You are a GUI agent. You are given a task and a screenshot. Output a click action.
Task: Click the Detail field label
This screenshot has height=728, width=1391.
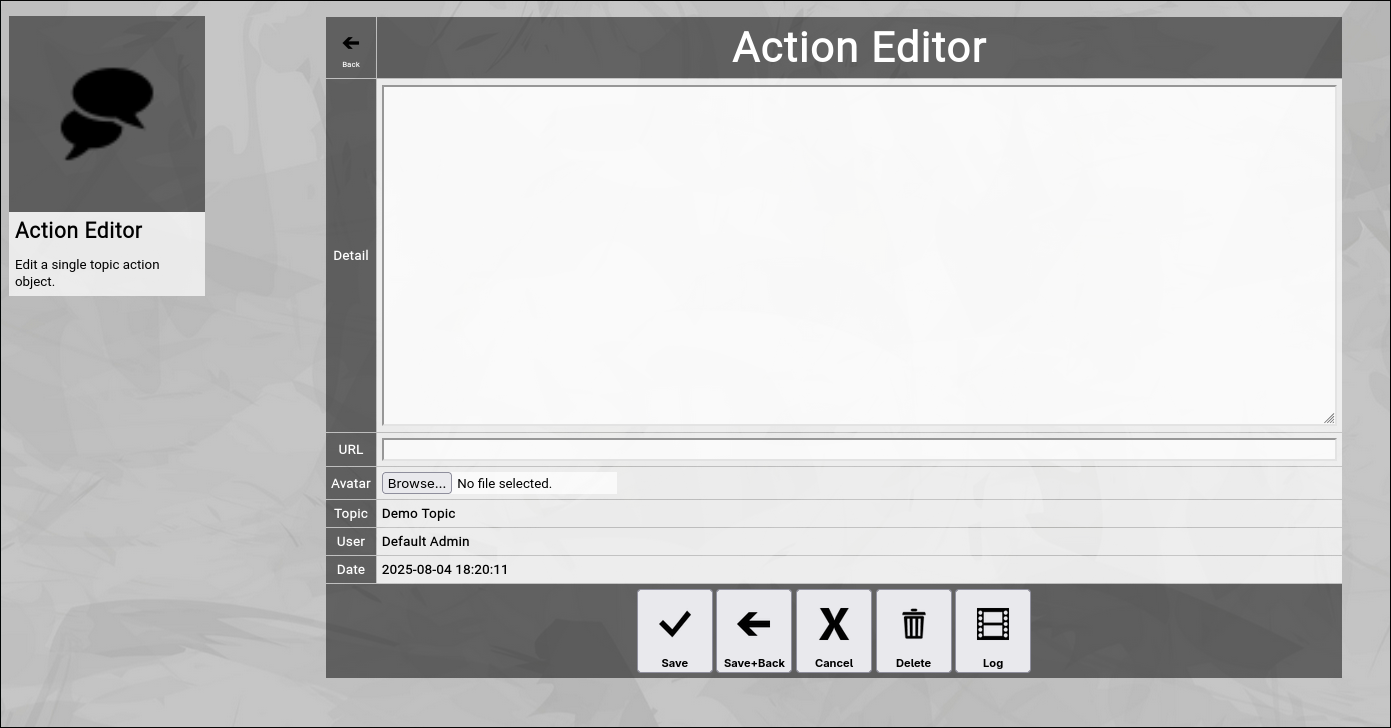coord(351,255)
